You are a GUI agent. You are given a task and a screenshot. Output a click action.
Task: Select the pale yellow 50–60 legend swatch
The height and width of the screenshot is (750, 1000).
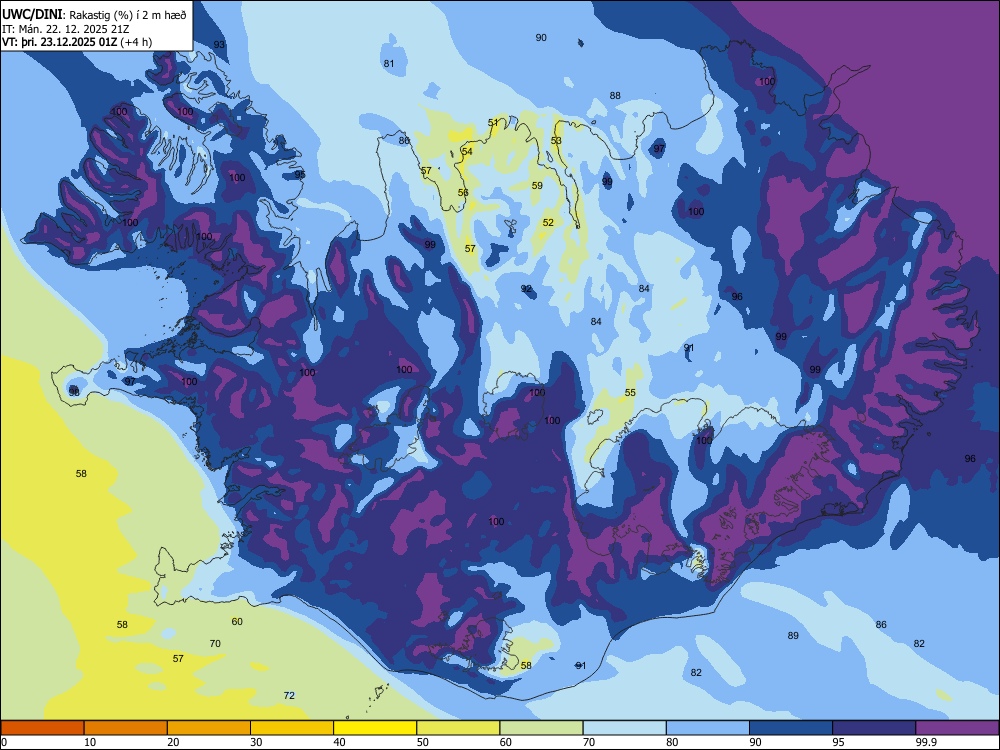(x=458, y=728)
